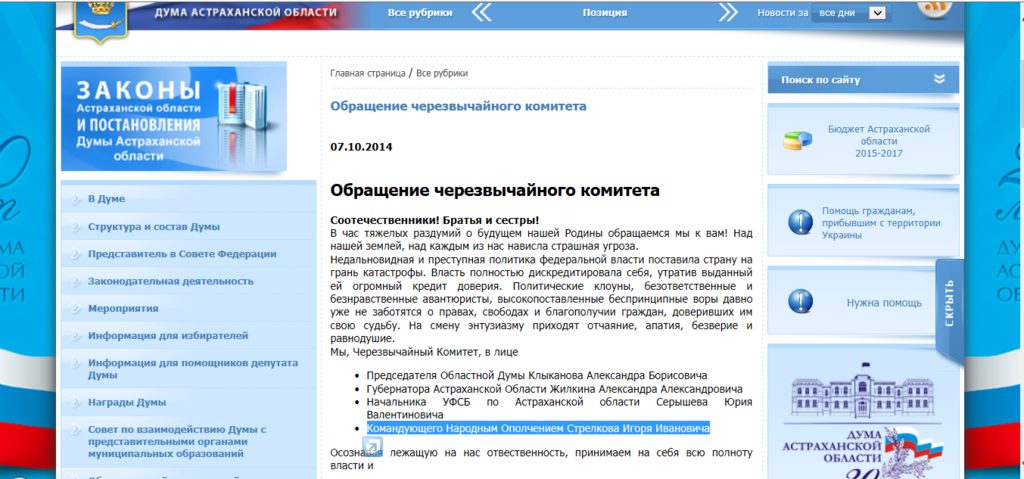Viewport: 1024px width, 479px height.
Task: Open Информация для избирателей
Action: [168, 336]
